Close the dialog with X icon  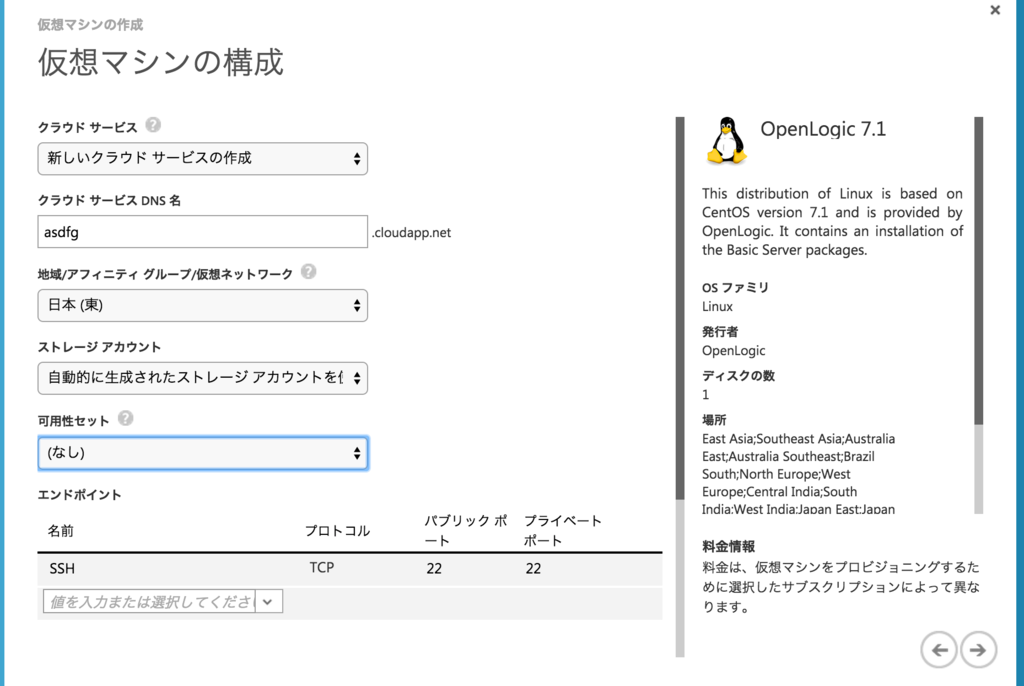tap(995, 10)
